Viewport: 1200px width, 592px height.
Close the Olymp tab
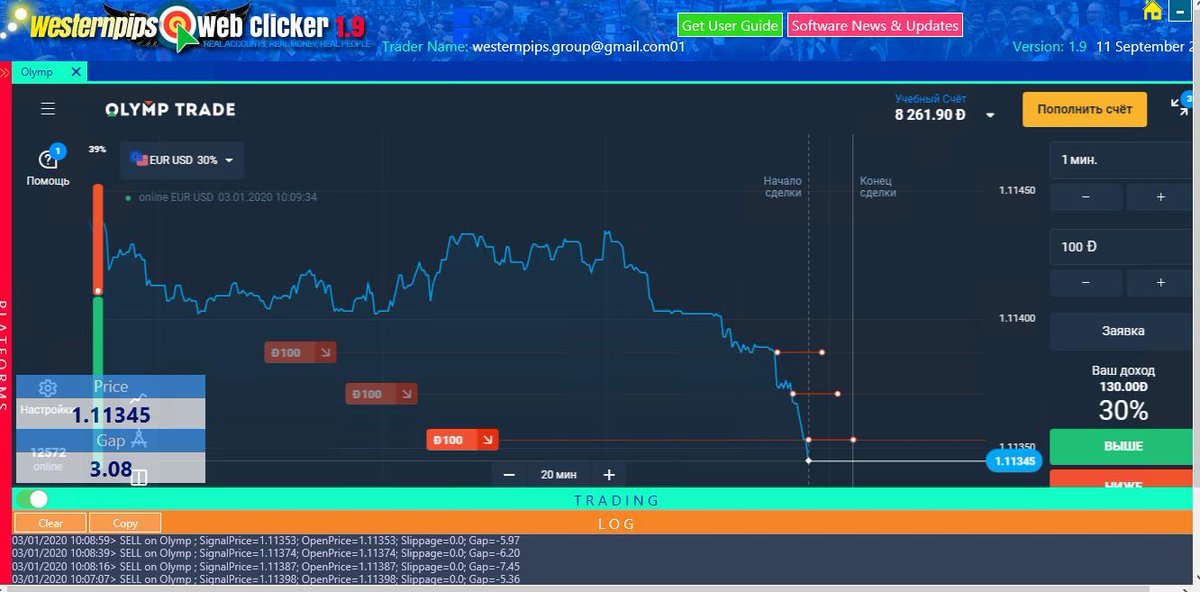(76, 72)
